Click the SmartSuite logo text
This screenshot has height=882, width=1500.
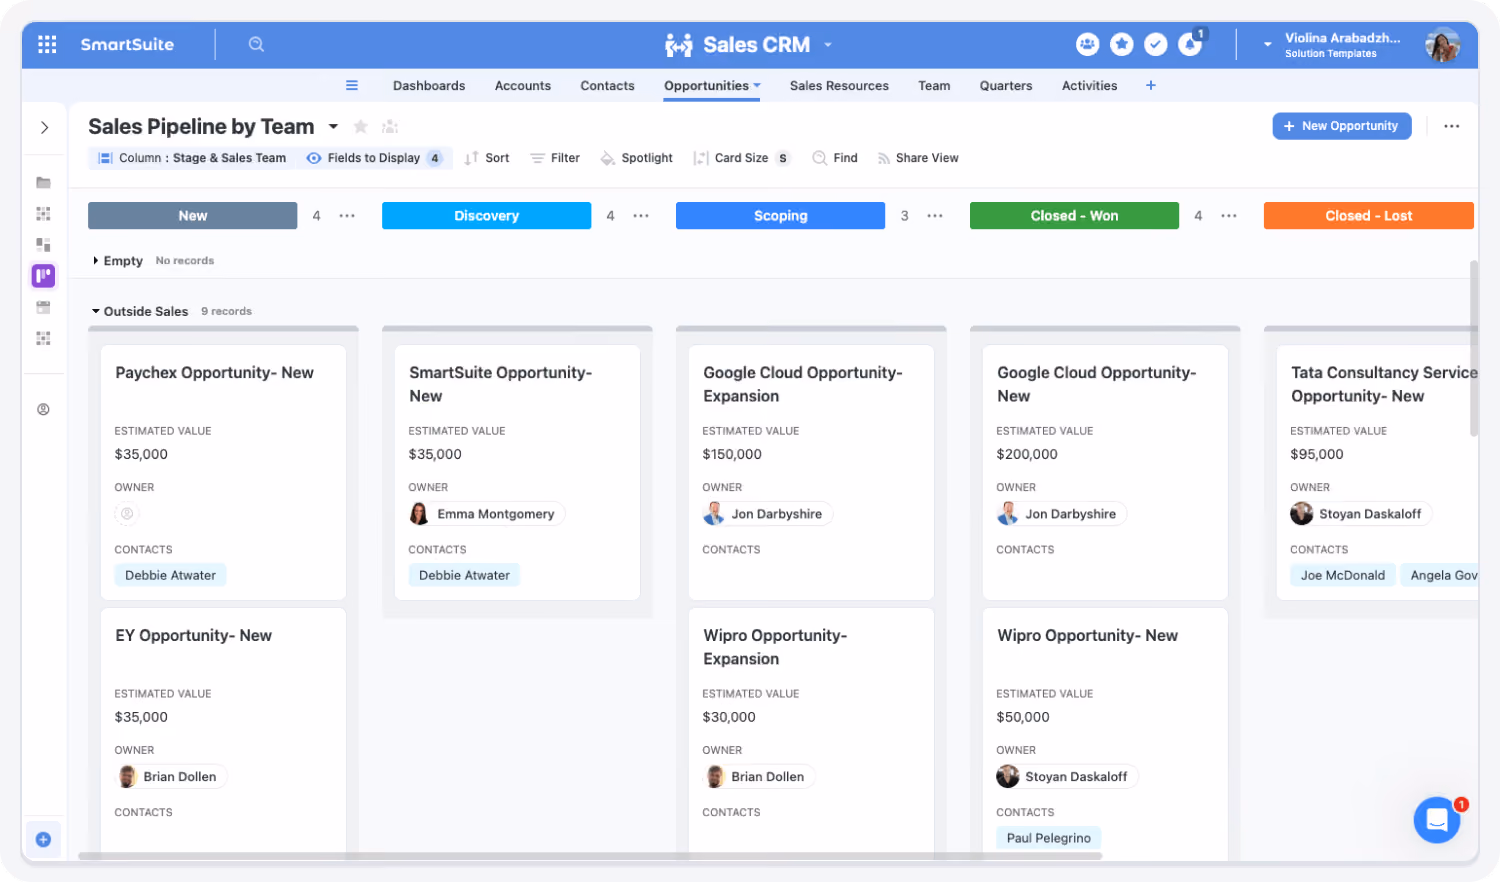coord(127,44)
